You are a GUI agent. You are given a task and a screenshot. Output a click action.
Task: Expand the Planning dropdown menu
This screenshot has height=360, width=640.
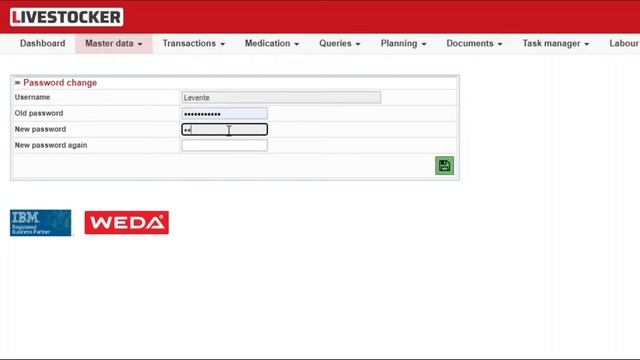click(403, 43)
